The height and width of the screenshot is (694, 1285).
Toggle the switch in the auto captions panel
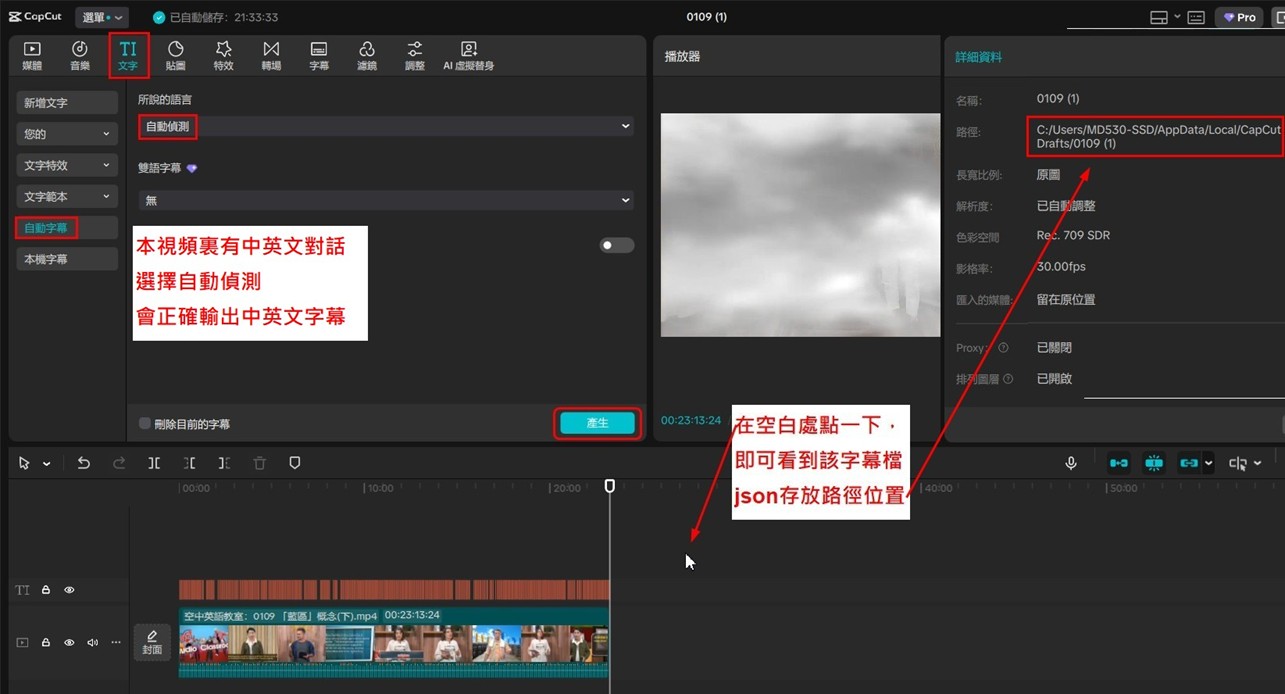(616, 245)
